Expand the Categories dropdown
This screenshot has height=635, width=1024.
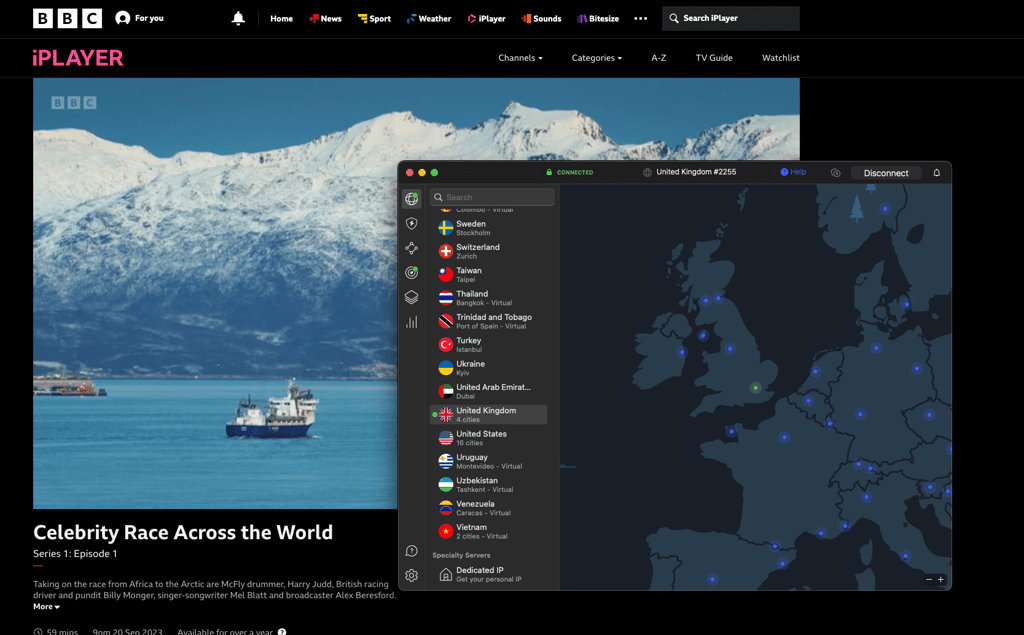coord(597,57)
